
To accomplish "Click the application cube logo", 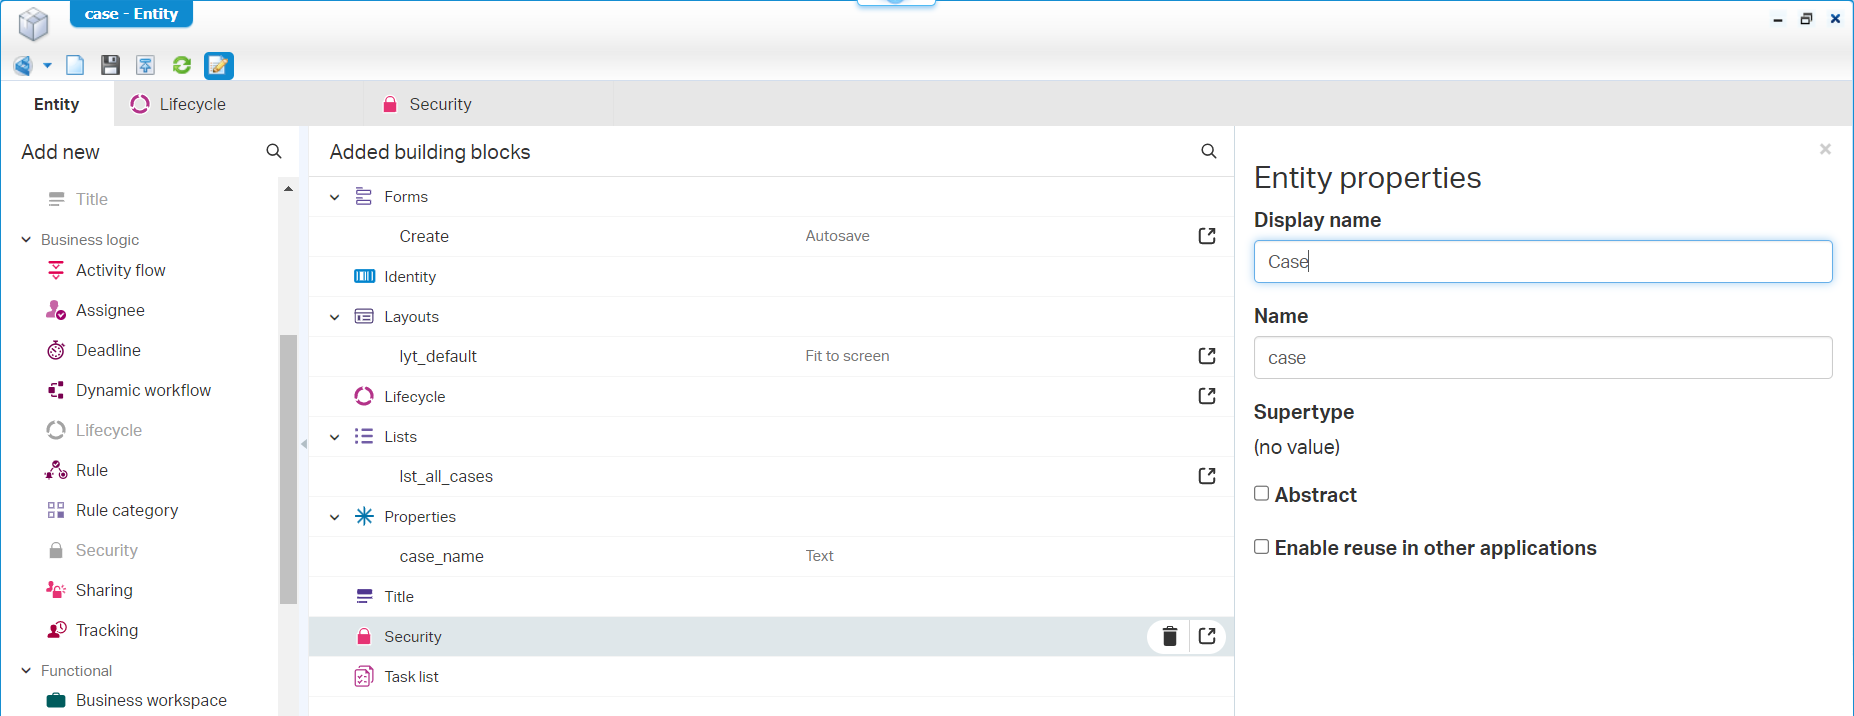I will [33, 24].
